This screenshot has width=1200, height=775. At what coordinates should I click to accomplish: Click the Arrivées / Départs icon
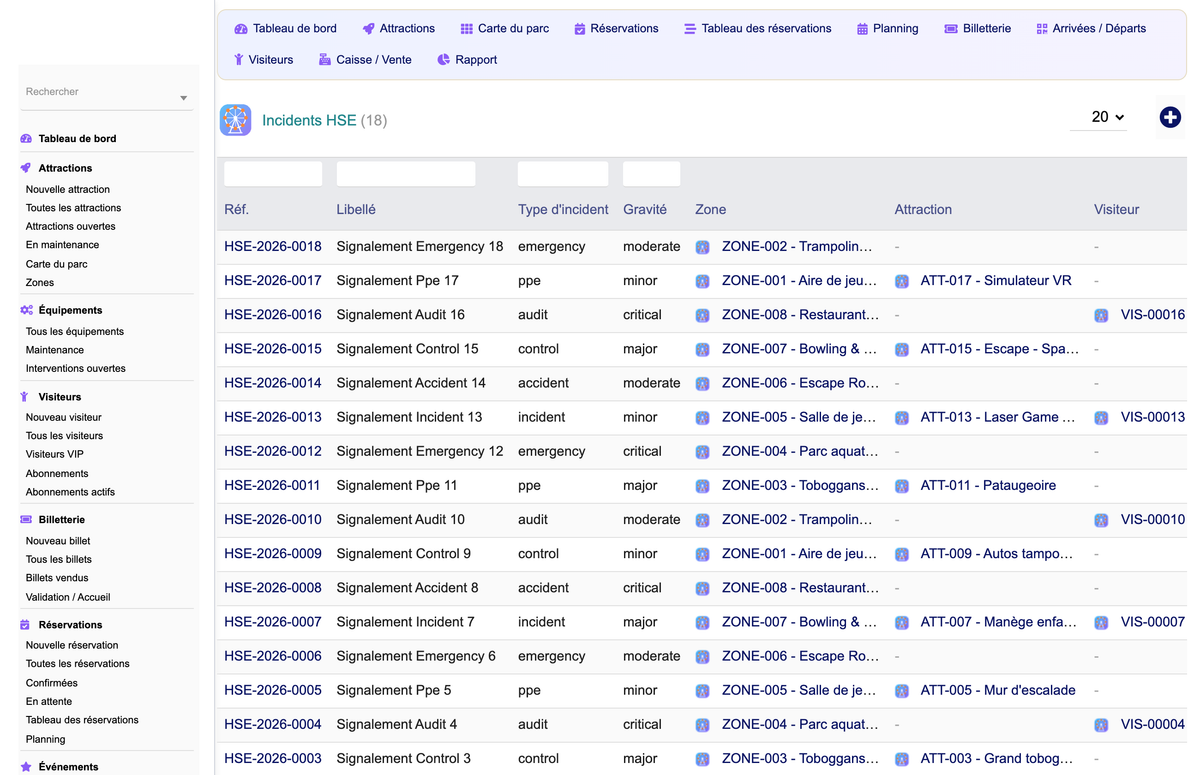click(1042, 29)
